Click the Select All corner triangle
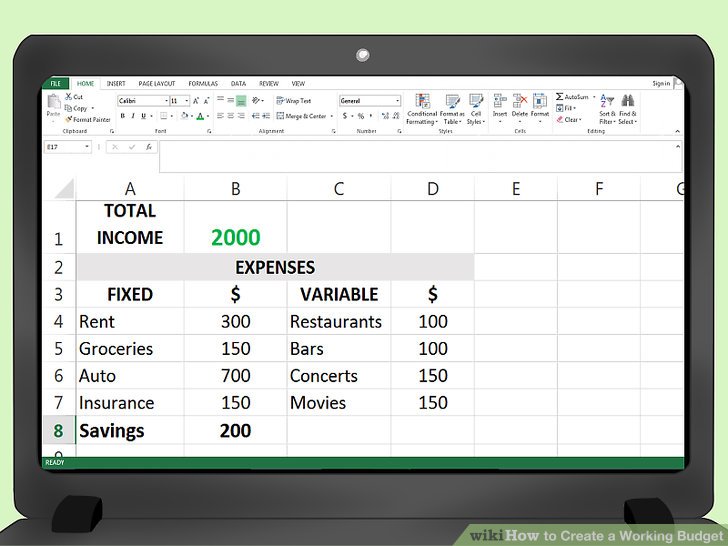728x546 pixels. click(x=65, y=189)
